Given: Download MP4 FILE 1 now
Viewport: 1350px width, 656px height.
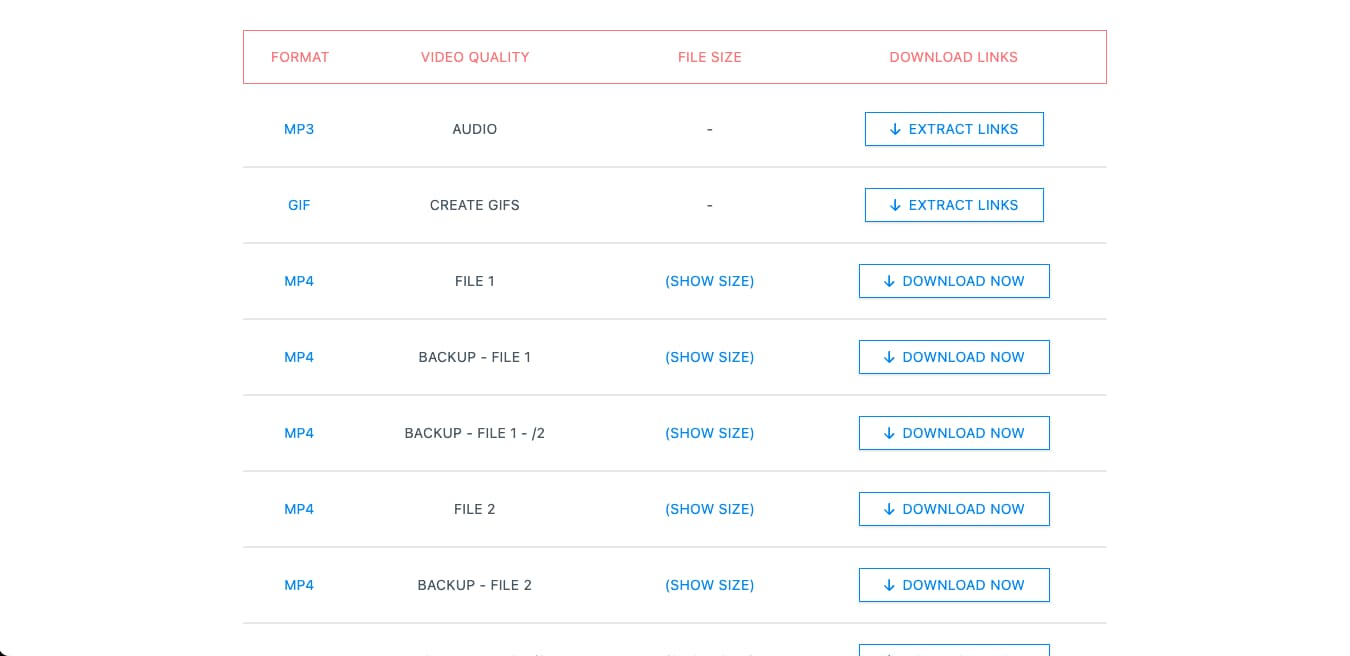Looking at the screenshot, I should pyautogui.click(x=954, y=281).
